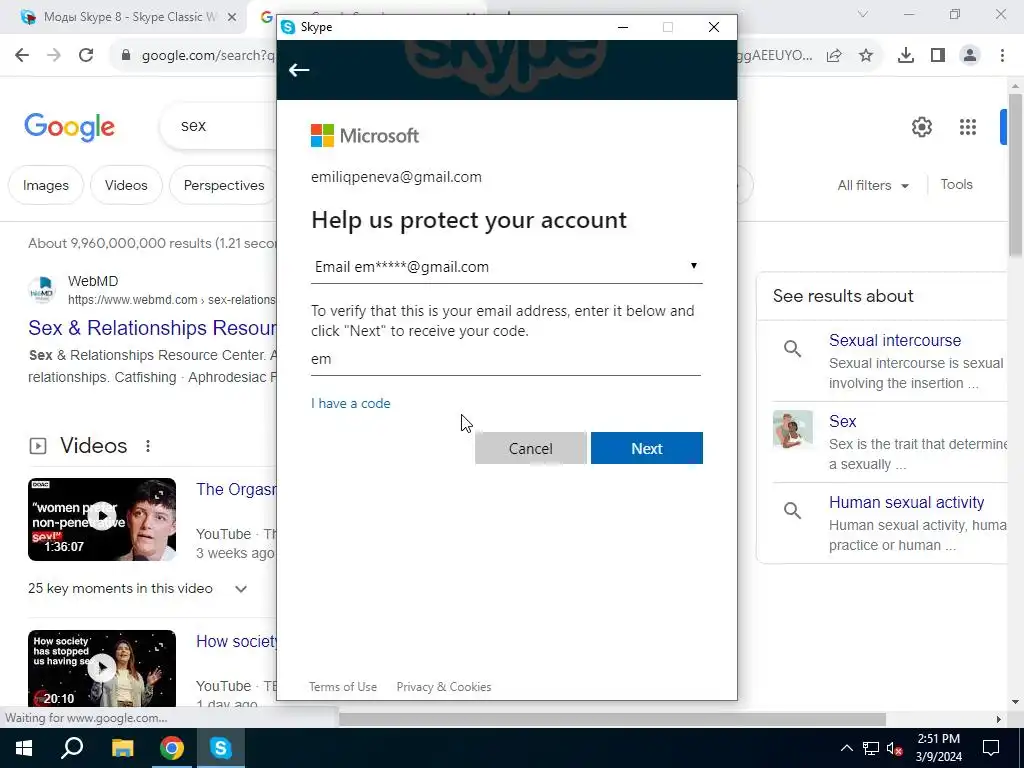Image resolution: width=1024 pixels, height=768 pixels.
Task: Open the Email em*****@gmail.com dropdown
Action: click(506, 266)
